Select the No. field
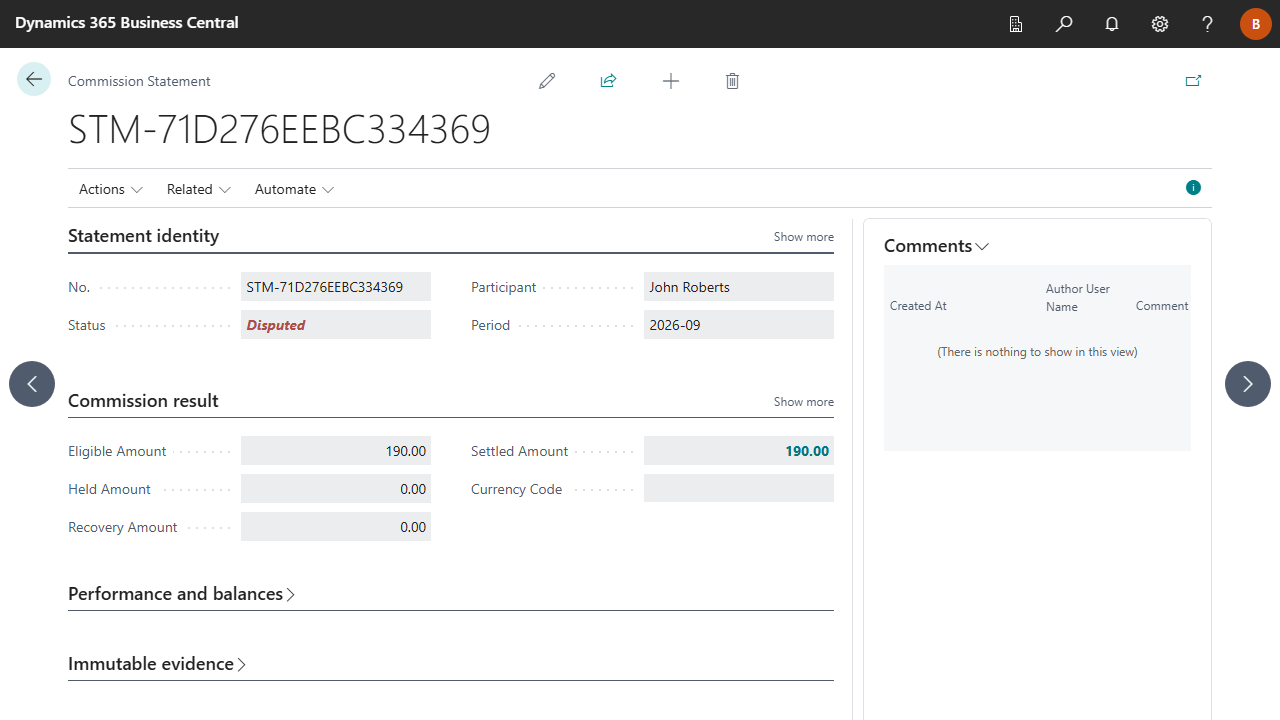 (336, 287)
